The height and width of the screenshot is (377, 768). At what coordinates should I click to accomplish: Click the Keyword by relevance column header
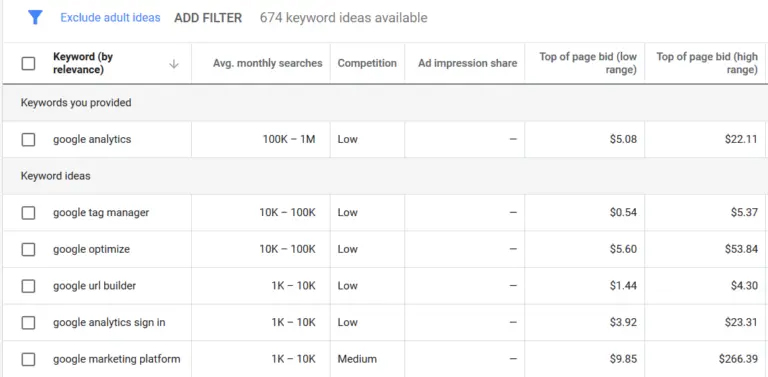pyautogui.click(x=83, y=63)
